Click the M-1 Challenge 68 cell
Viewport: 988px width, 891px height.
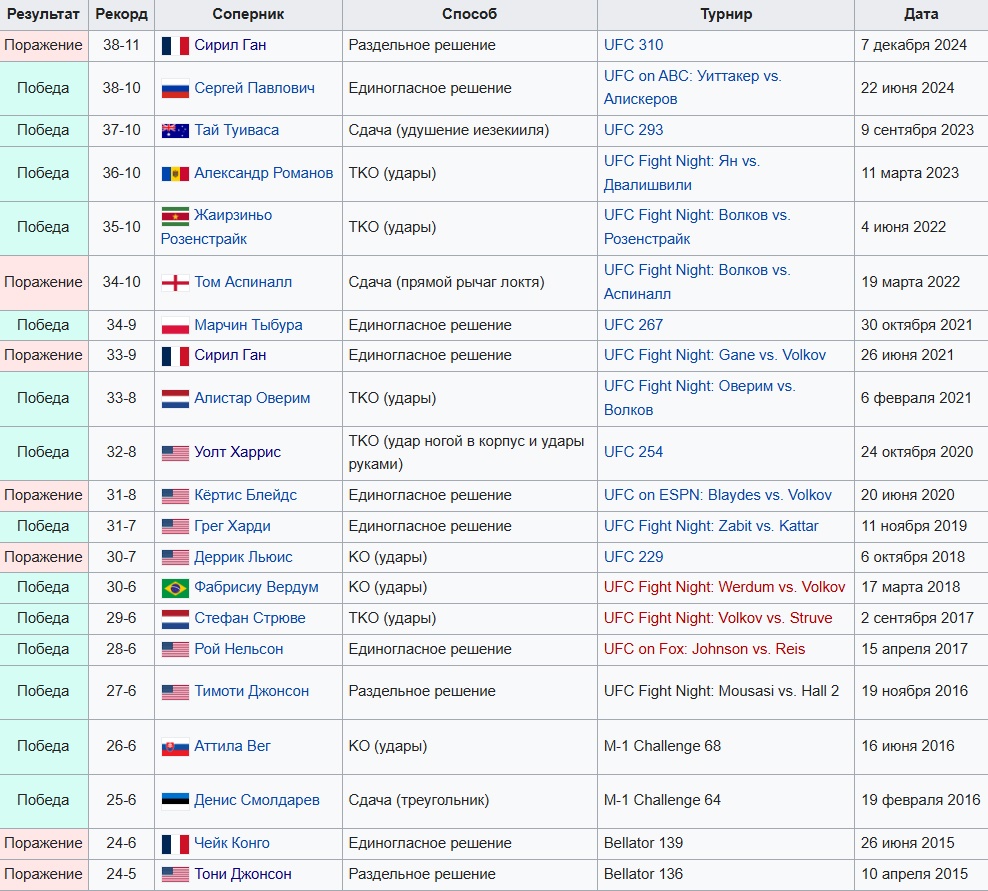(726, 747)
